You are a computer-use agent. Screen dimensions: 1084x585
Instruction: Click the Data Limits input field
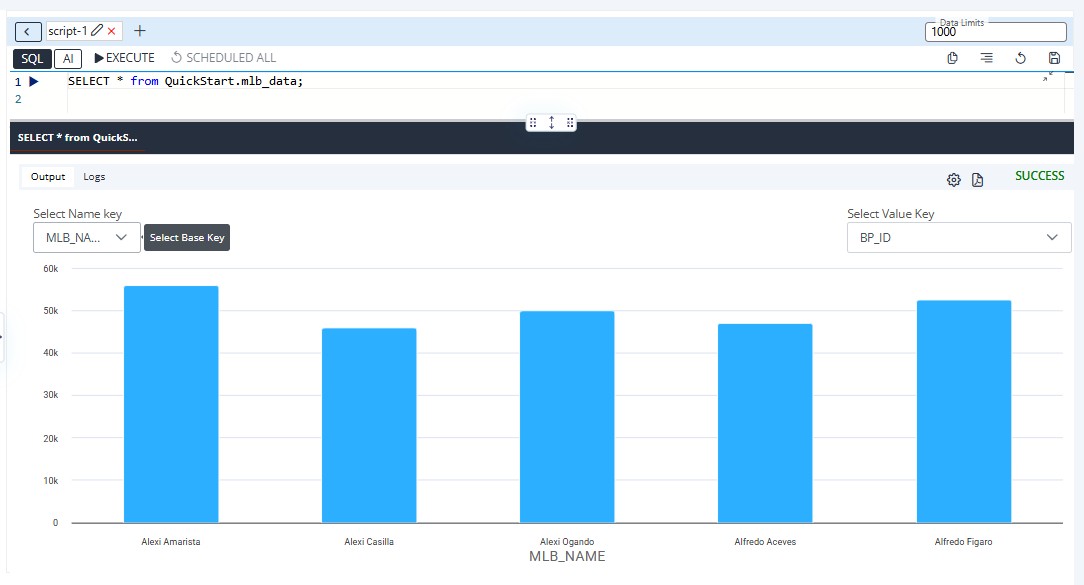tap(995, 32)
